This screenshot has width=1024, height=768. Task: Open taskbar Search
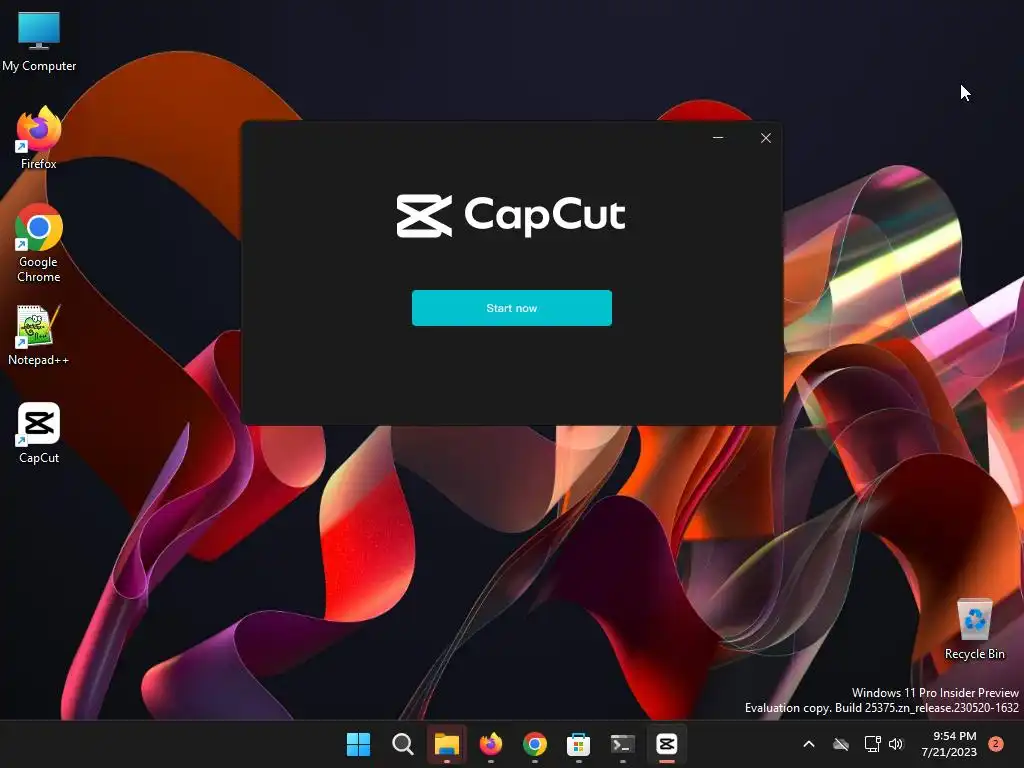(x=402, y=744)
